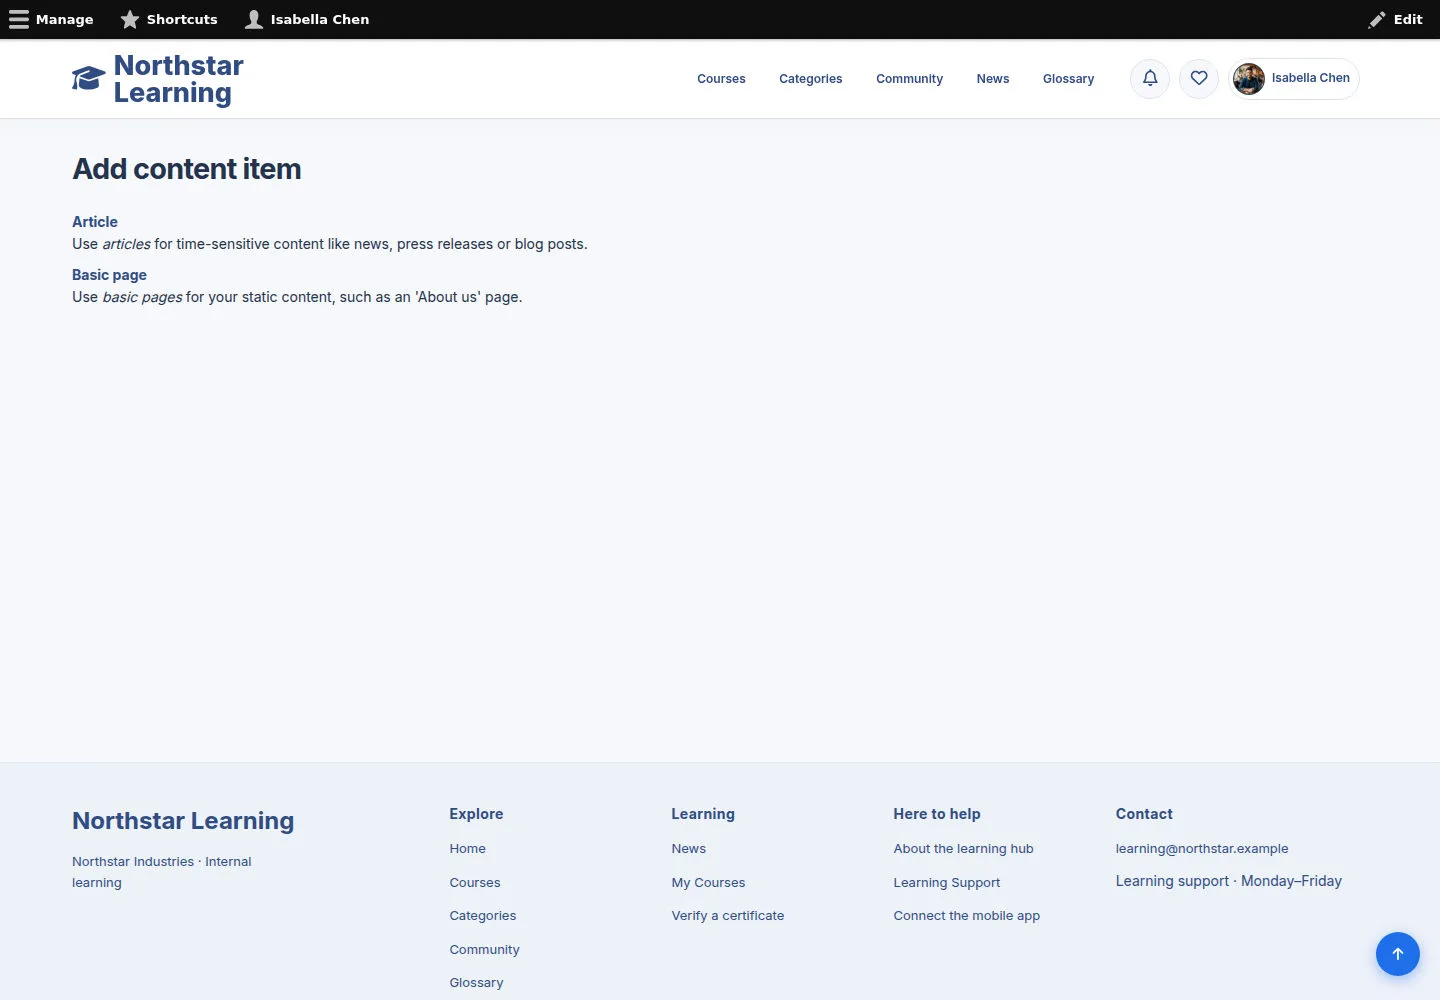Click the footer 'Learning' column heading
The image size is (1440, 1000).
[x=703, y=814]
